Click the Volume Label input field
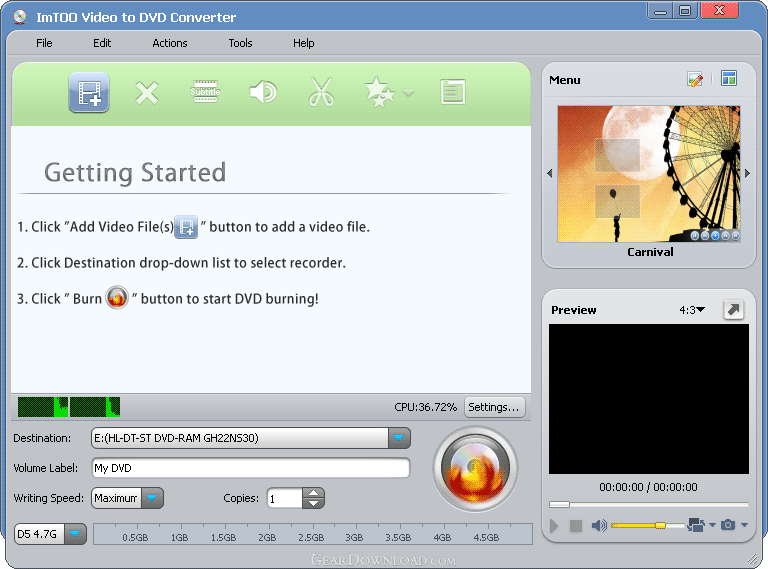 click(251, 468)
